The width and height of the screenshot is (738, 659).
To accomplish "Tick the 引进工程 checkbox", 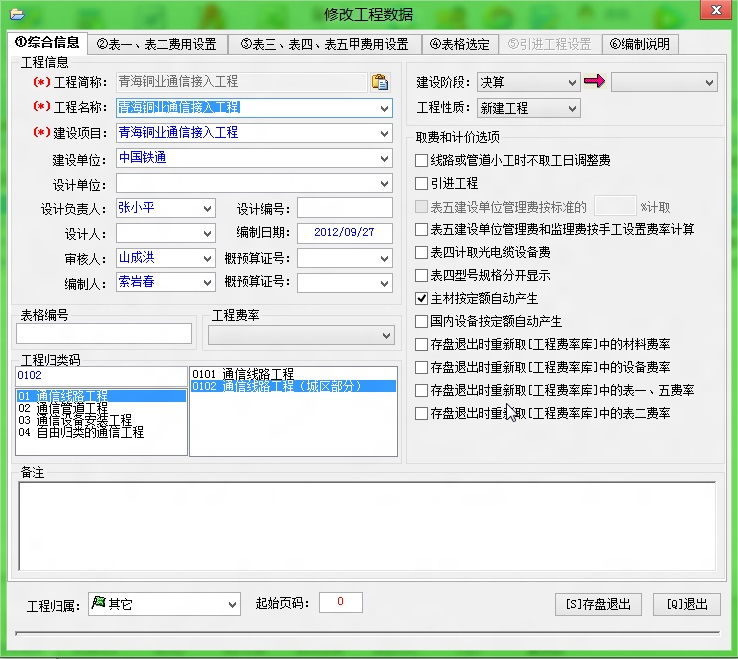I will [421, 183].
